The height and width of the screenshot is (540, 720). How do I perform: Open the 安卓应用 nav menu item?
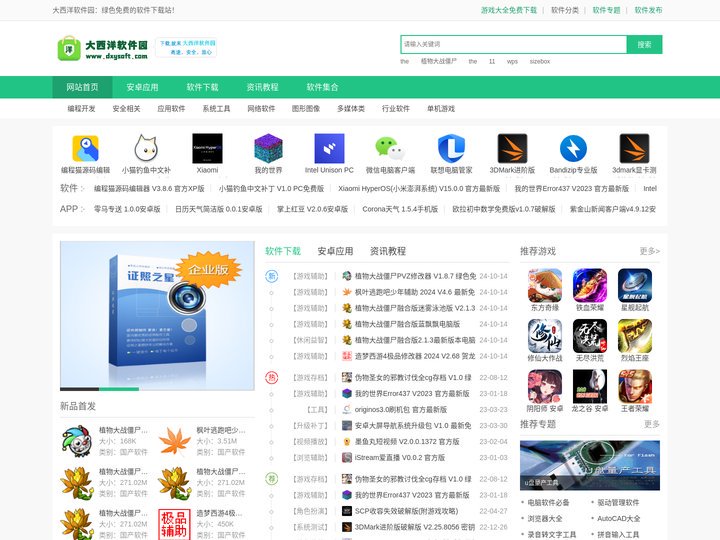point(142,87)
